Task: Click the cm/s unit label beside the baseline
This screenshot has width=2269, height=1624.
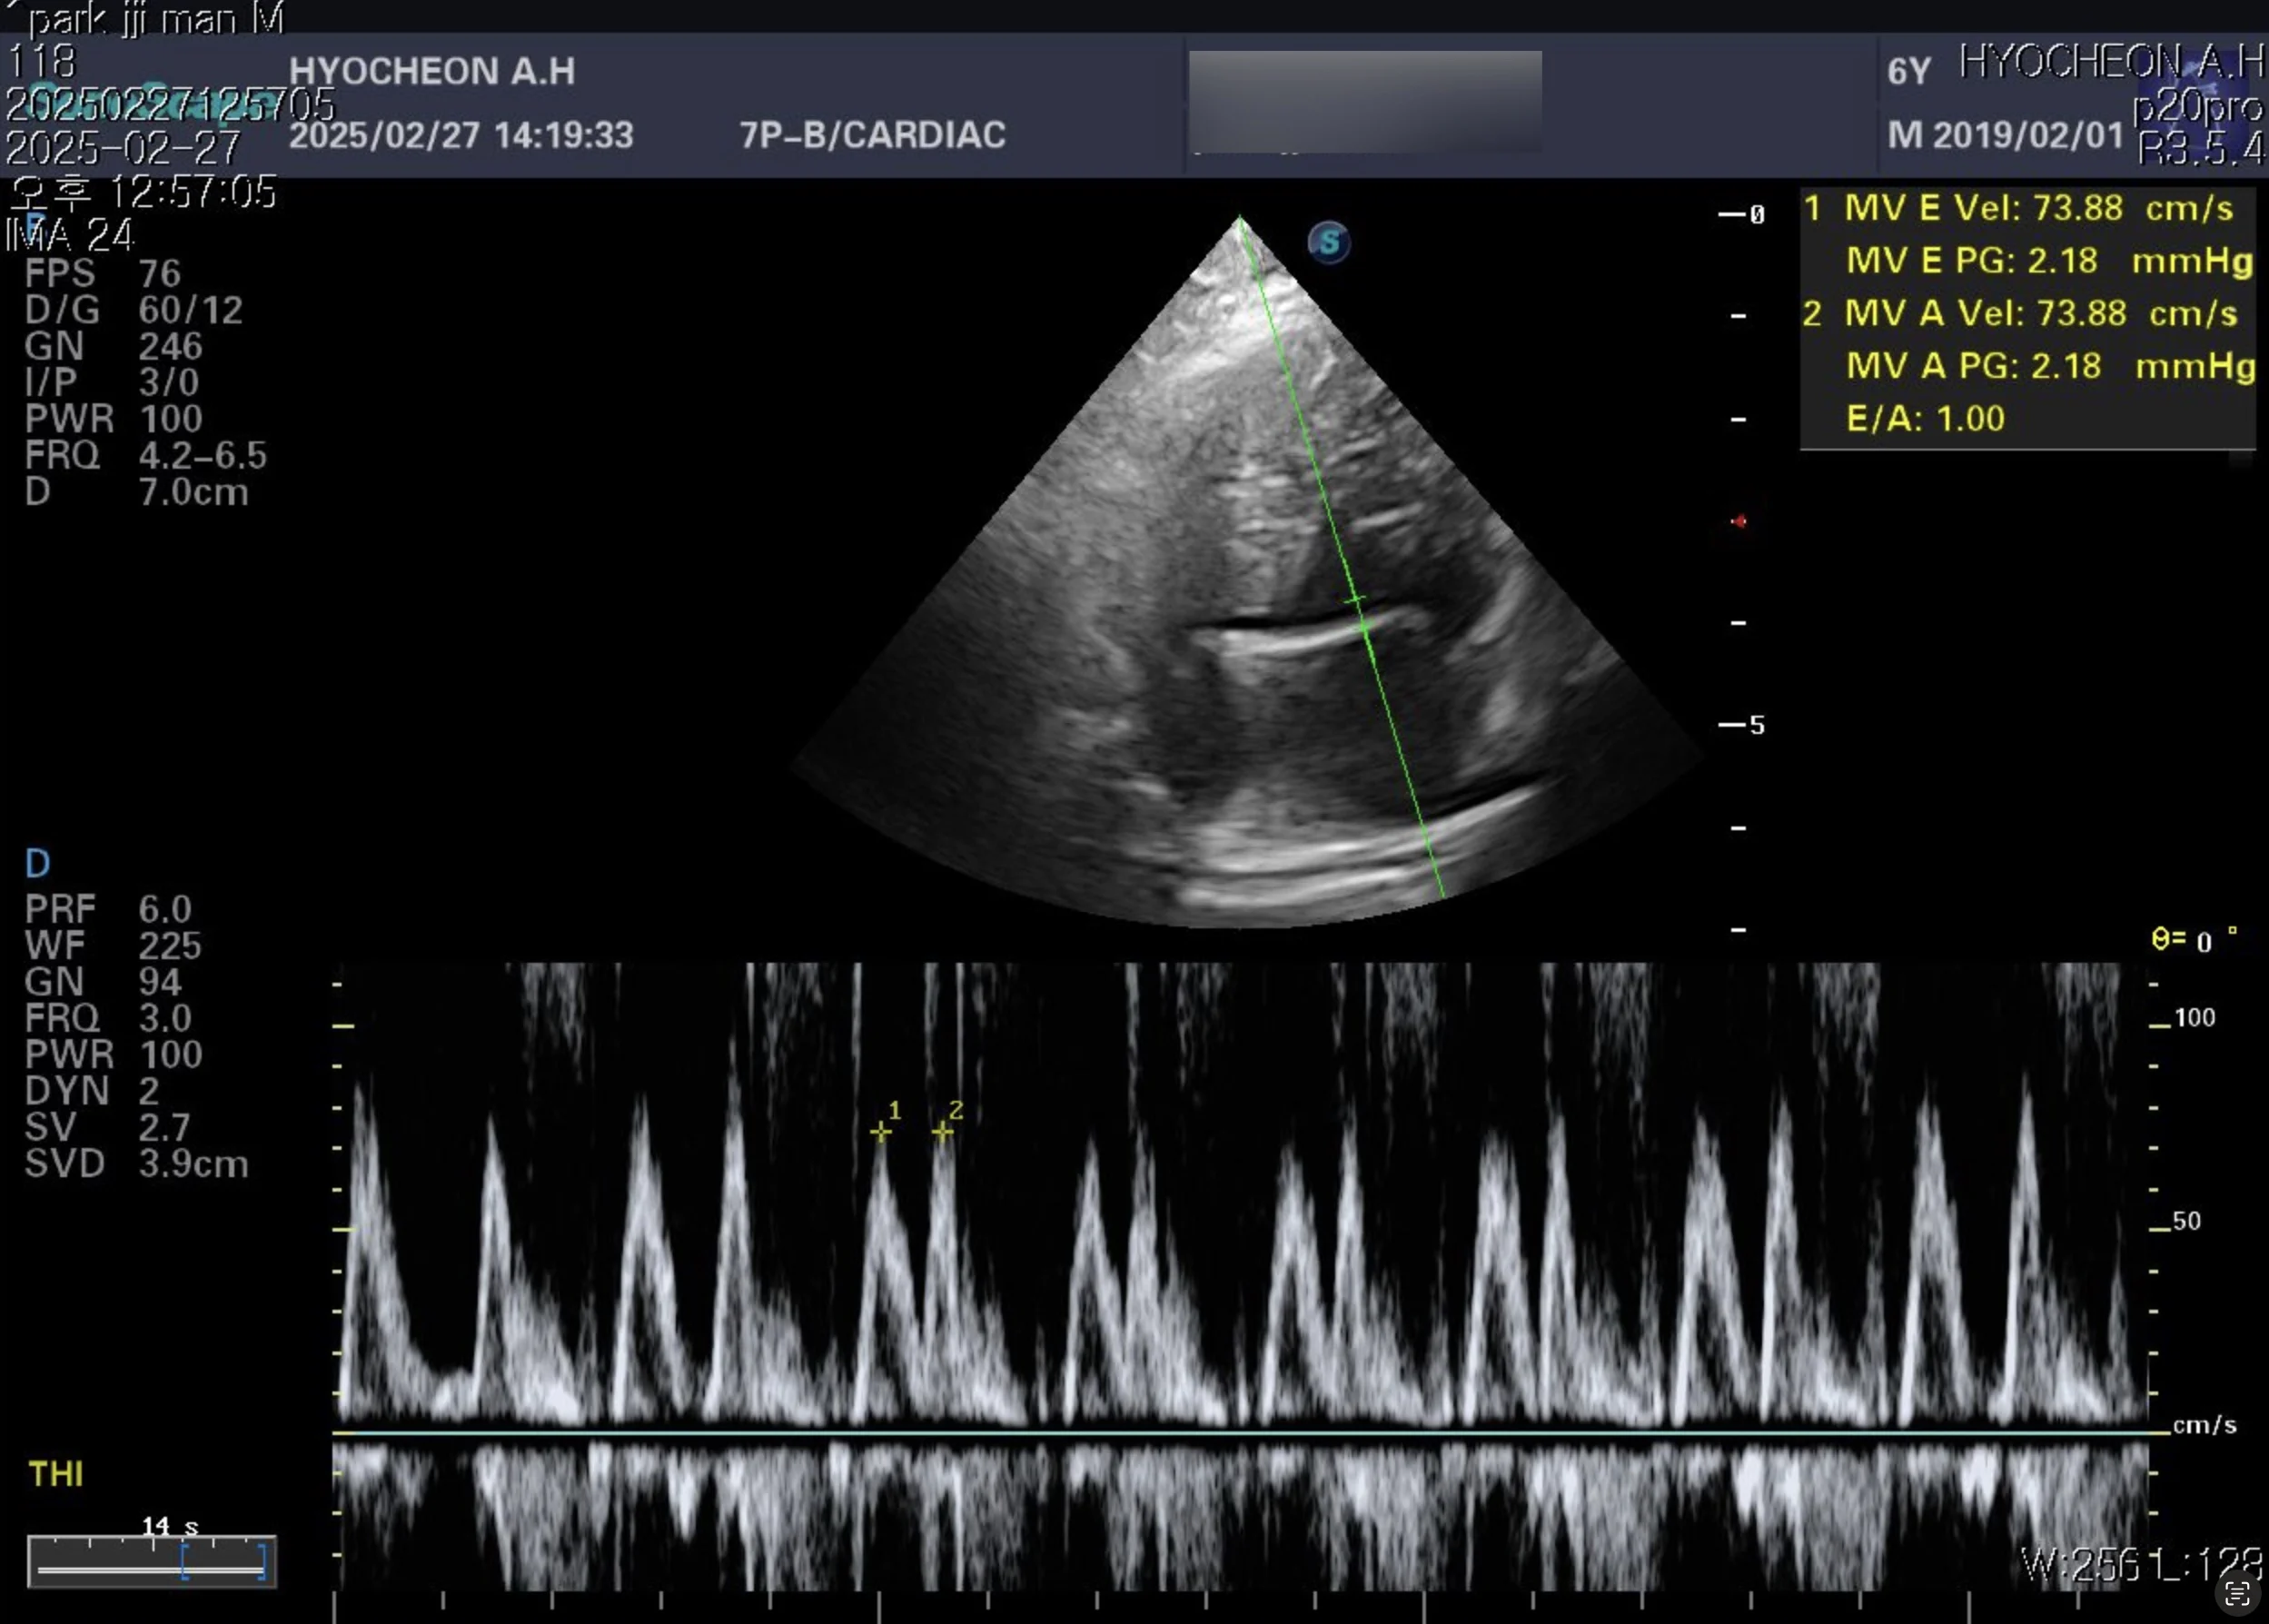Action: coord(2204,1425)
